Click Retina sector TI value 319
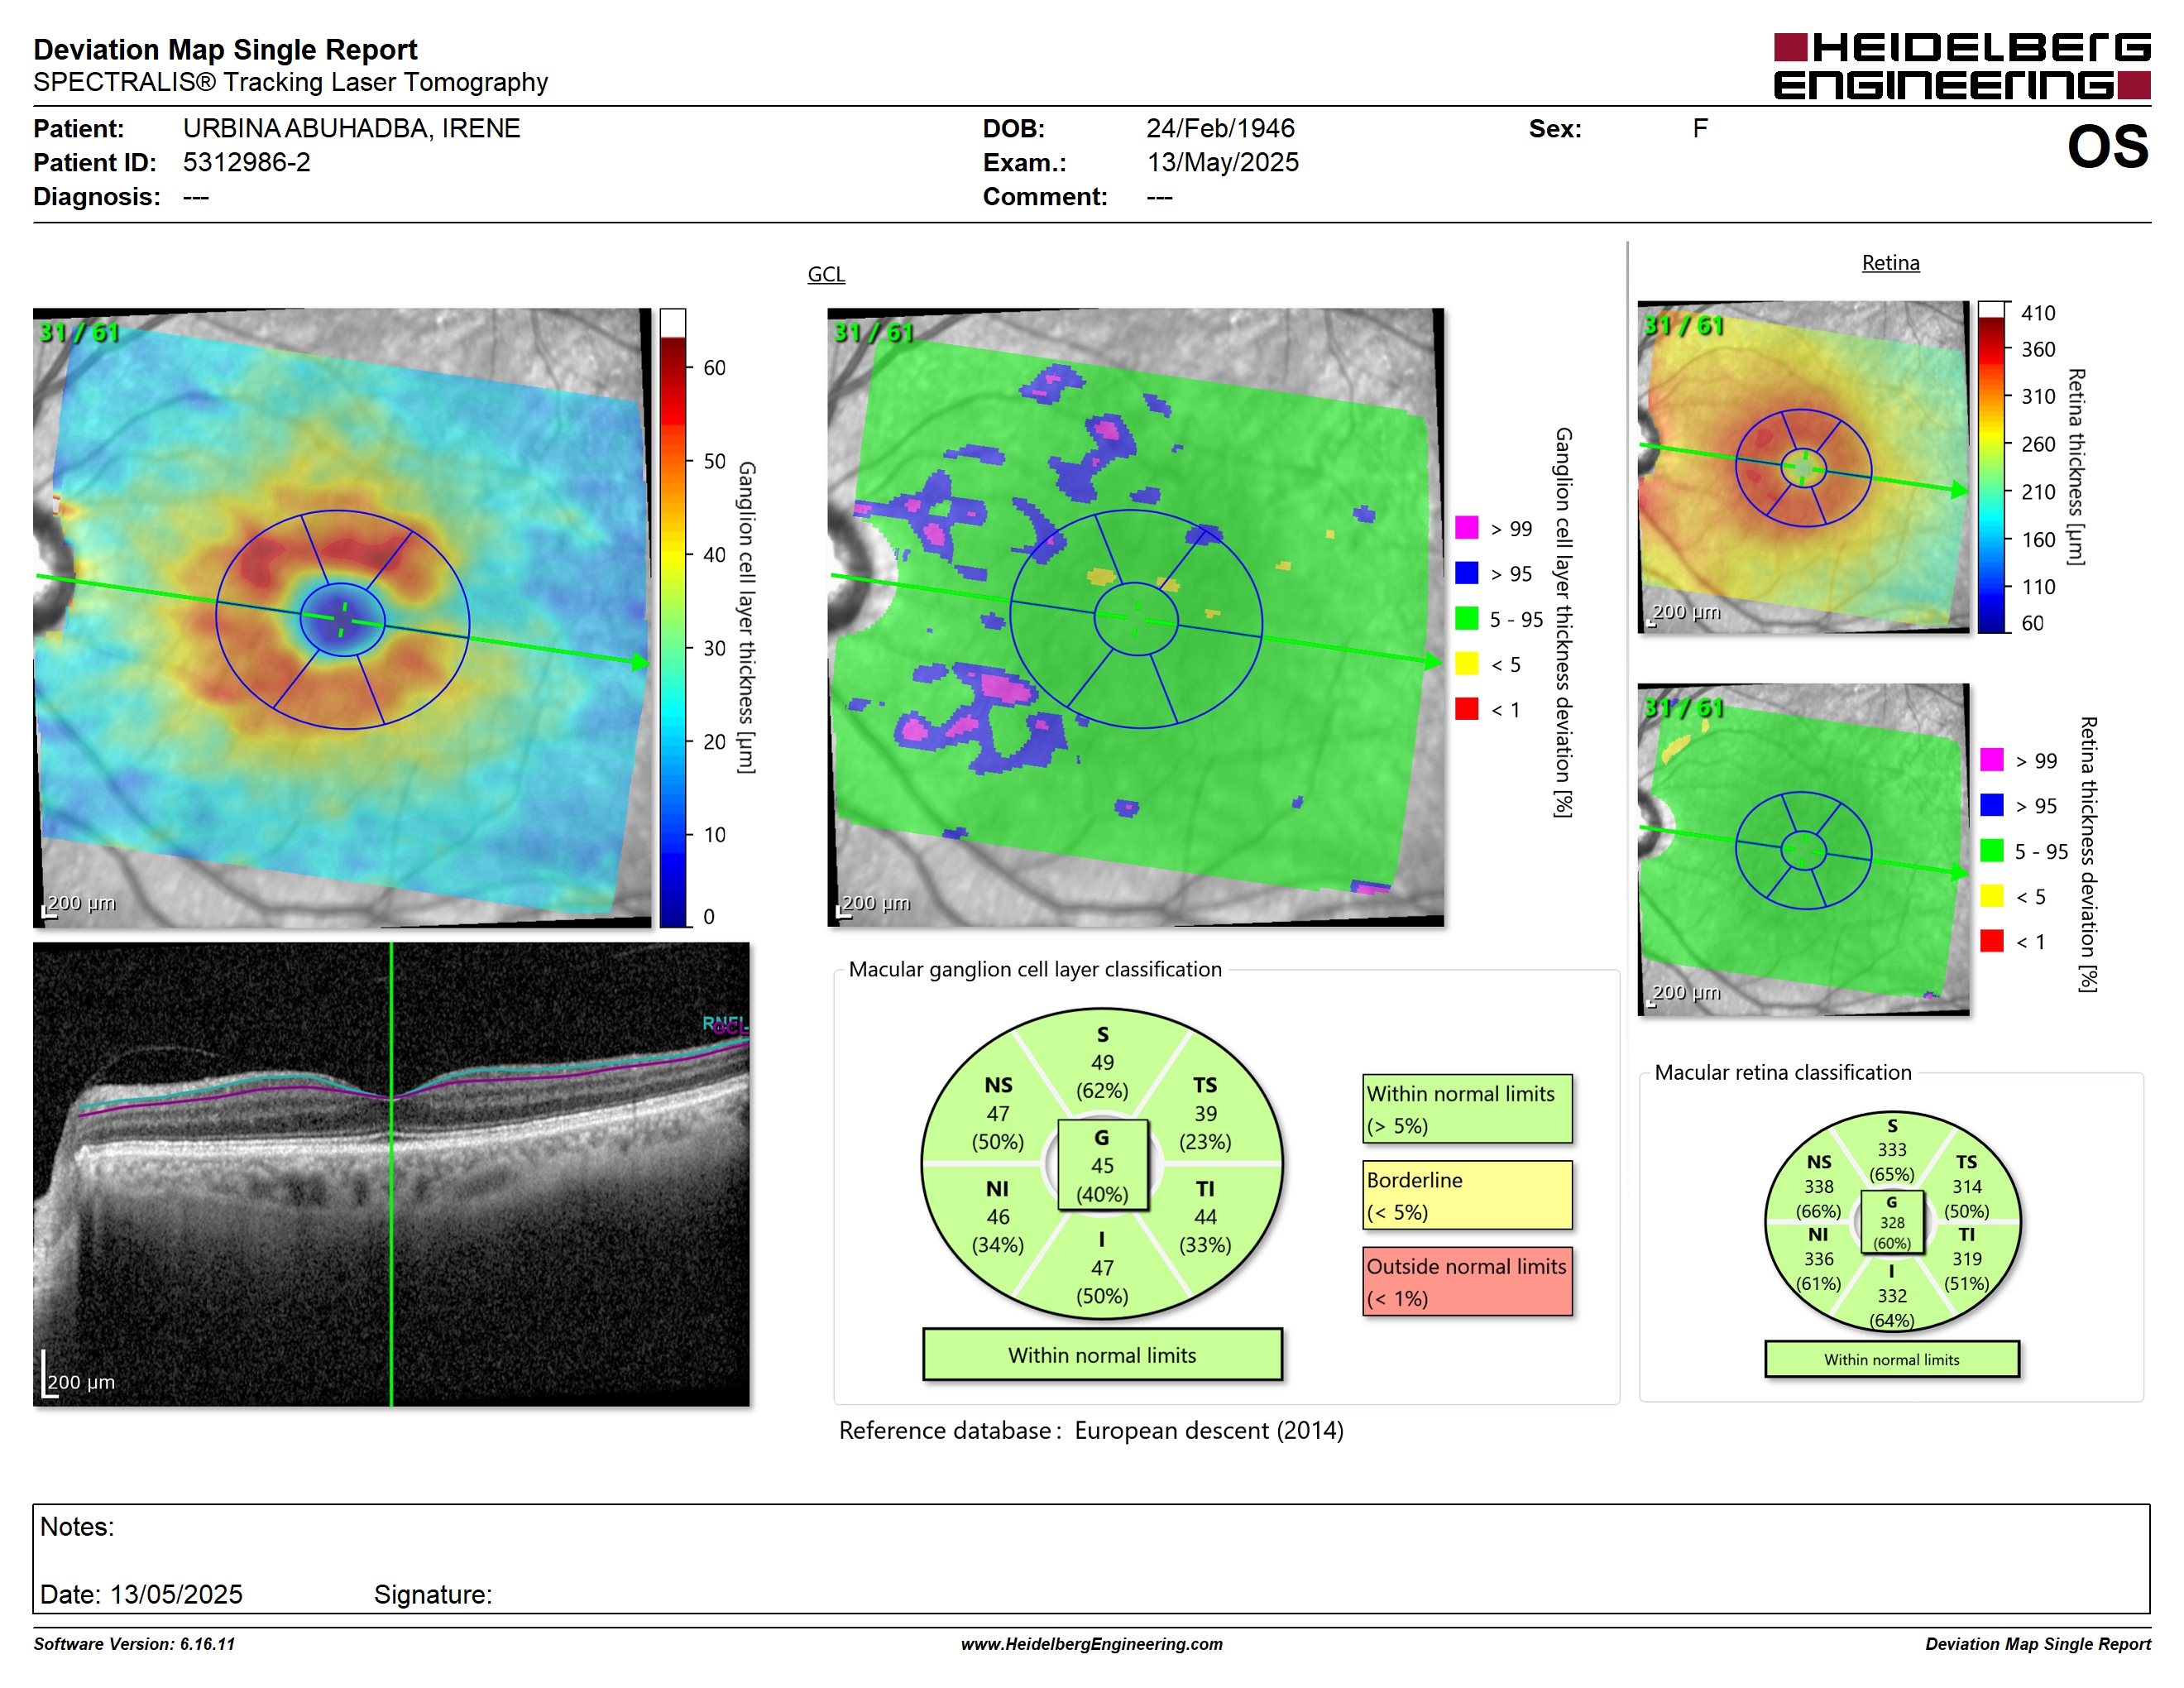2184x1688 pixels. click(1966, 1259)
